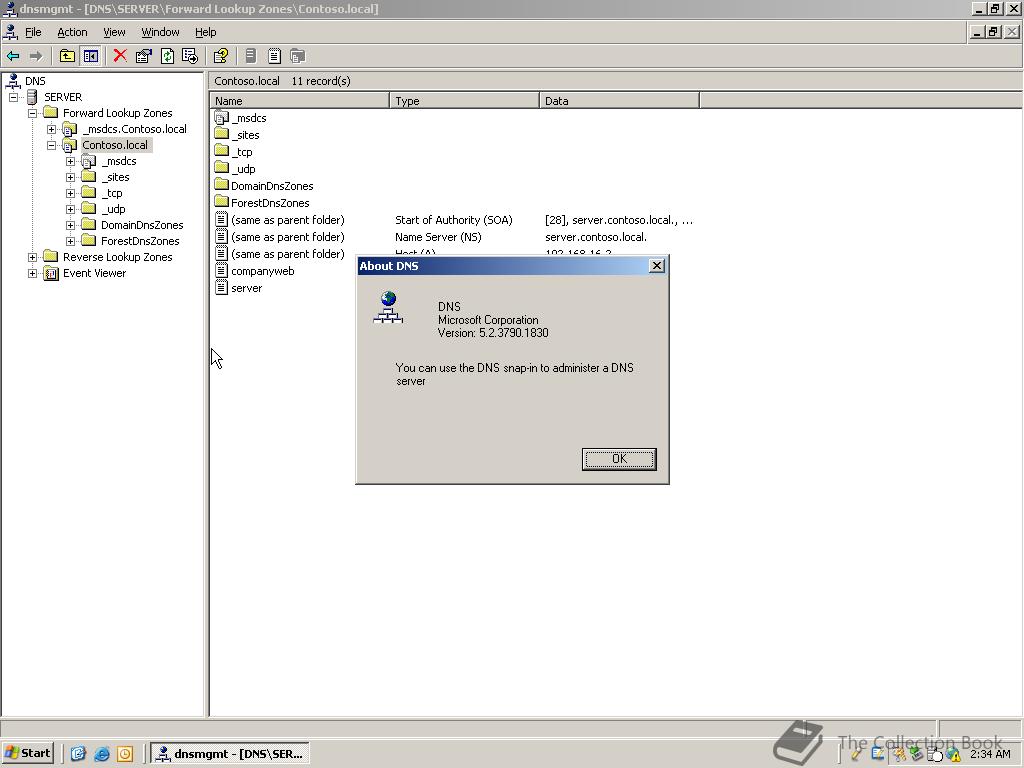Select the DNS root tree item
This screenshot has height=768, width=1024.
click(35, 81)
